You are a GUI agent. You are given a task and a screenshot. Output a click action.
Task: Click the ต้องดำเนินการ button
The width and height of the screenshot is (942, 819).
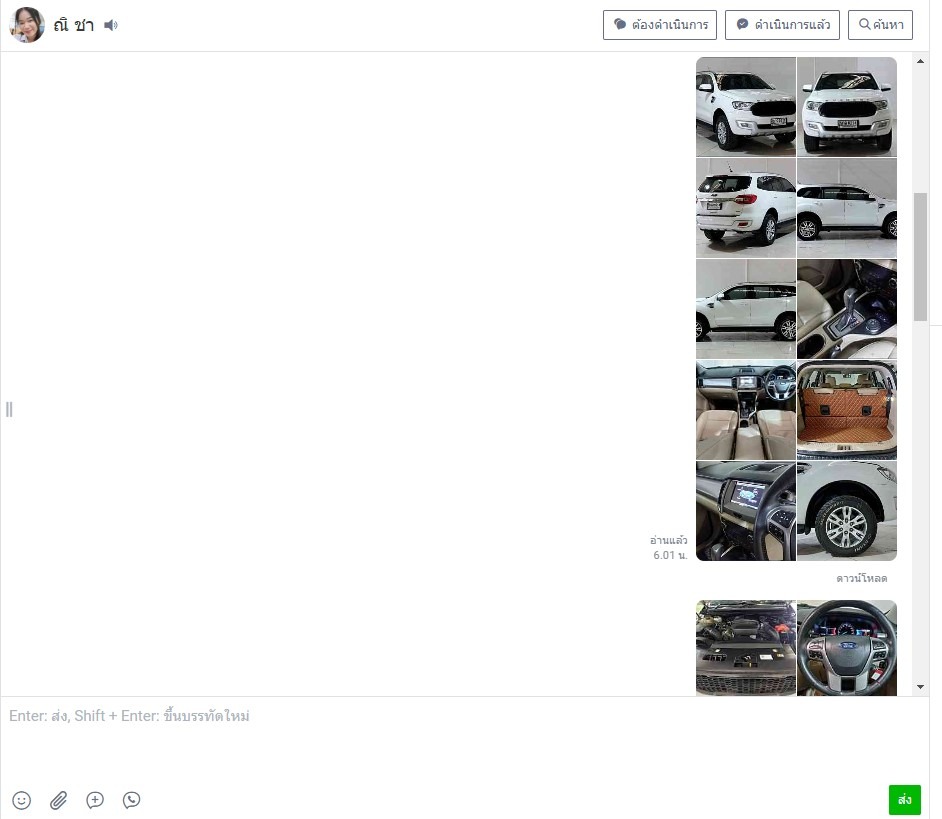[660, 25]
